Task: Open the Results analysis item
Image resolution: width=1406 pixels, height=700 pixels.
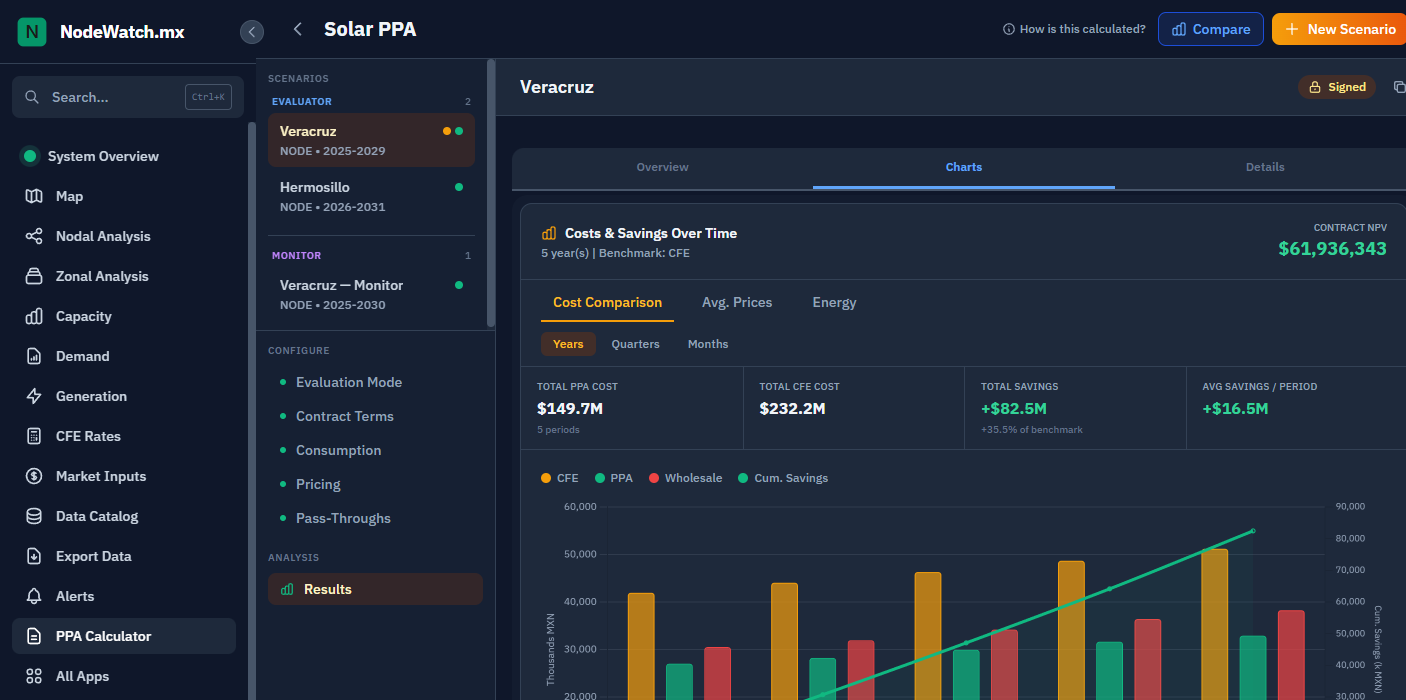Action: [x=375, y=589]
